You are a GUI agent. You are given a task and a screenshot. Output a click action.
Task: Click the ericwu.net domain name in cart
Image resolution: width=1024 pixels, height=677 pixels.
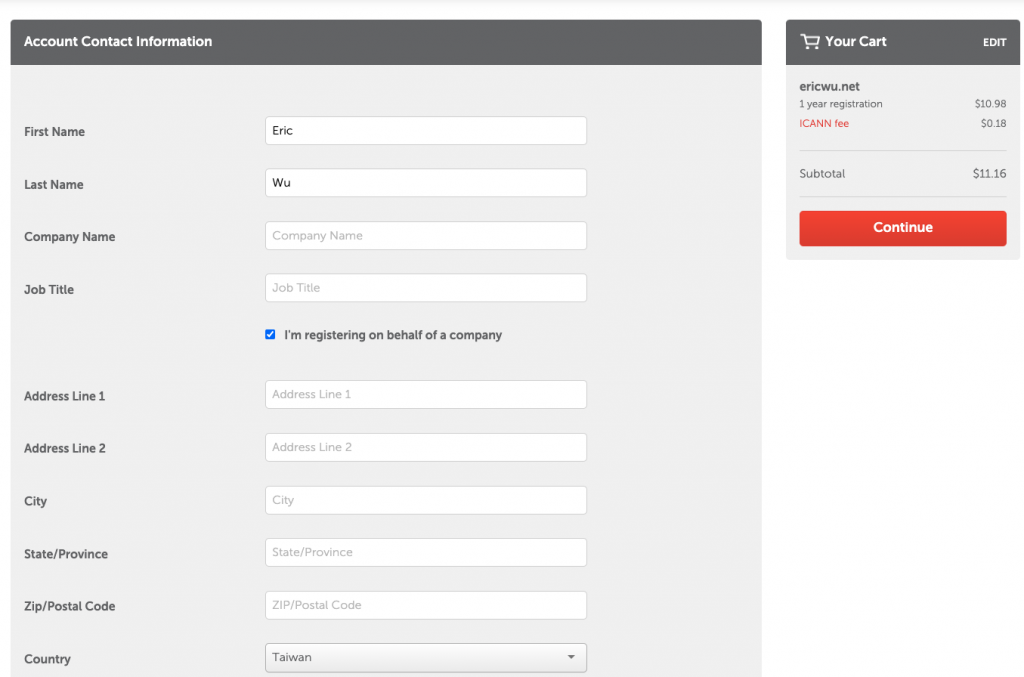(829, 86)
